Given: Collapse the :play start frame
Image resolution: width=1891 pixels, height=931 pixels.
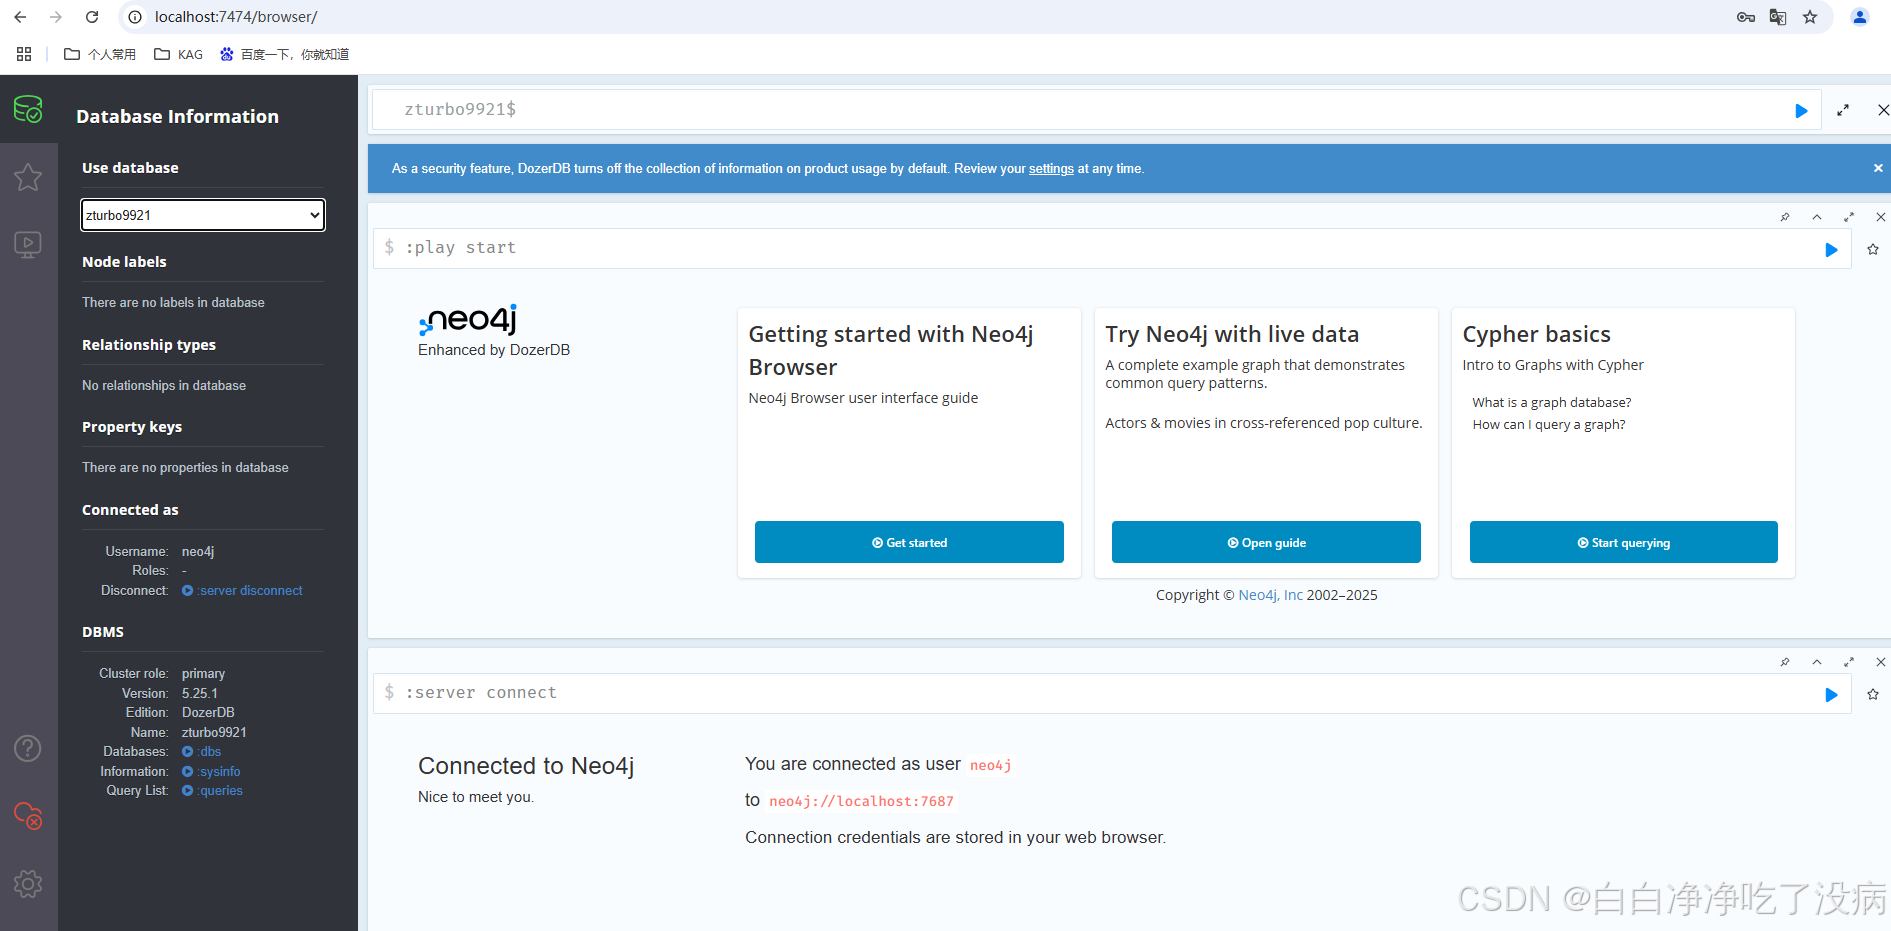Looking at the screenshot, I should pyautogui.click(x=1817, y=217).
